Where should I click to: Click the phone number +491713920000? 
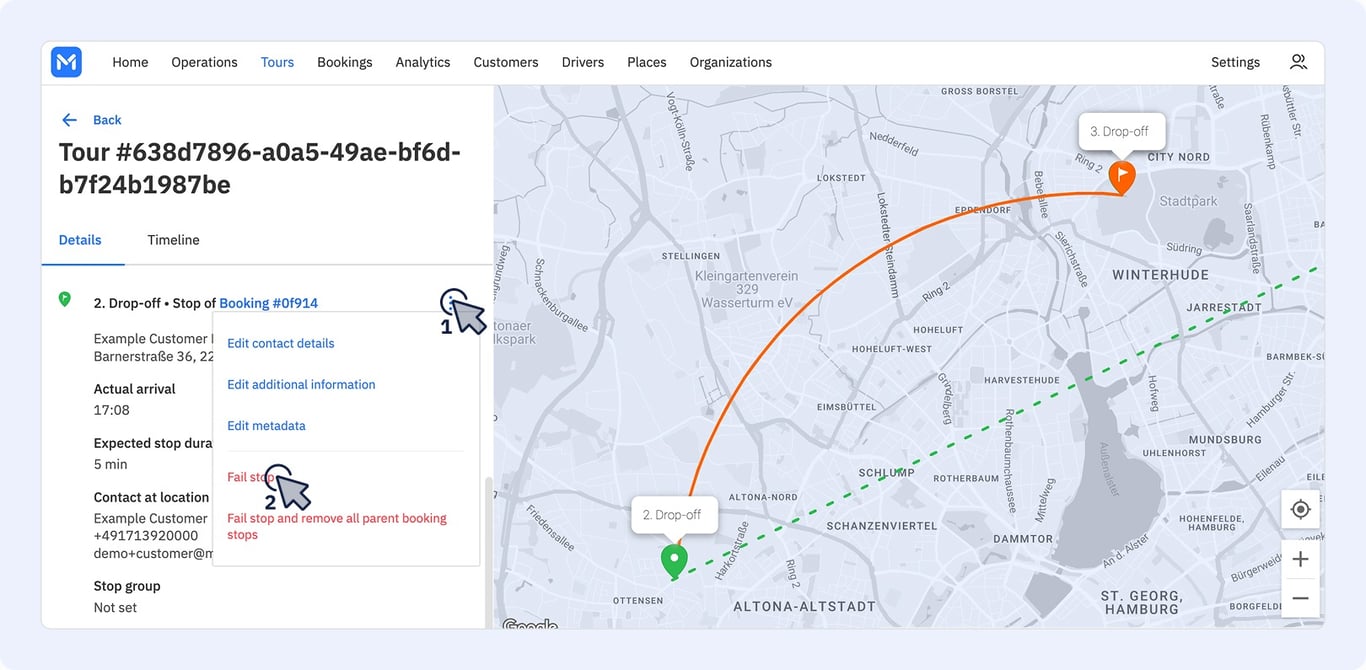pos(146,536)
